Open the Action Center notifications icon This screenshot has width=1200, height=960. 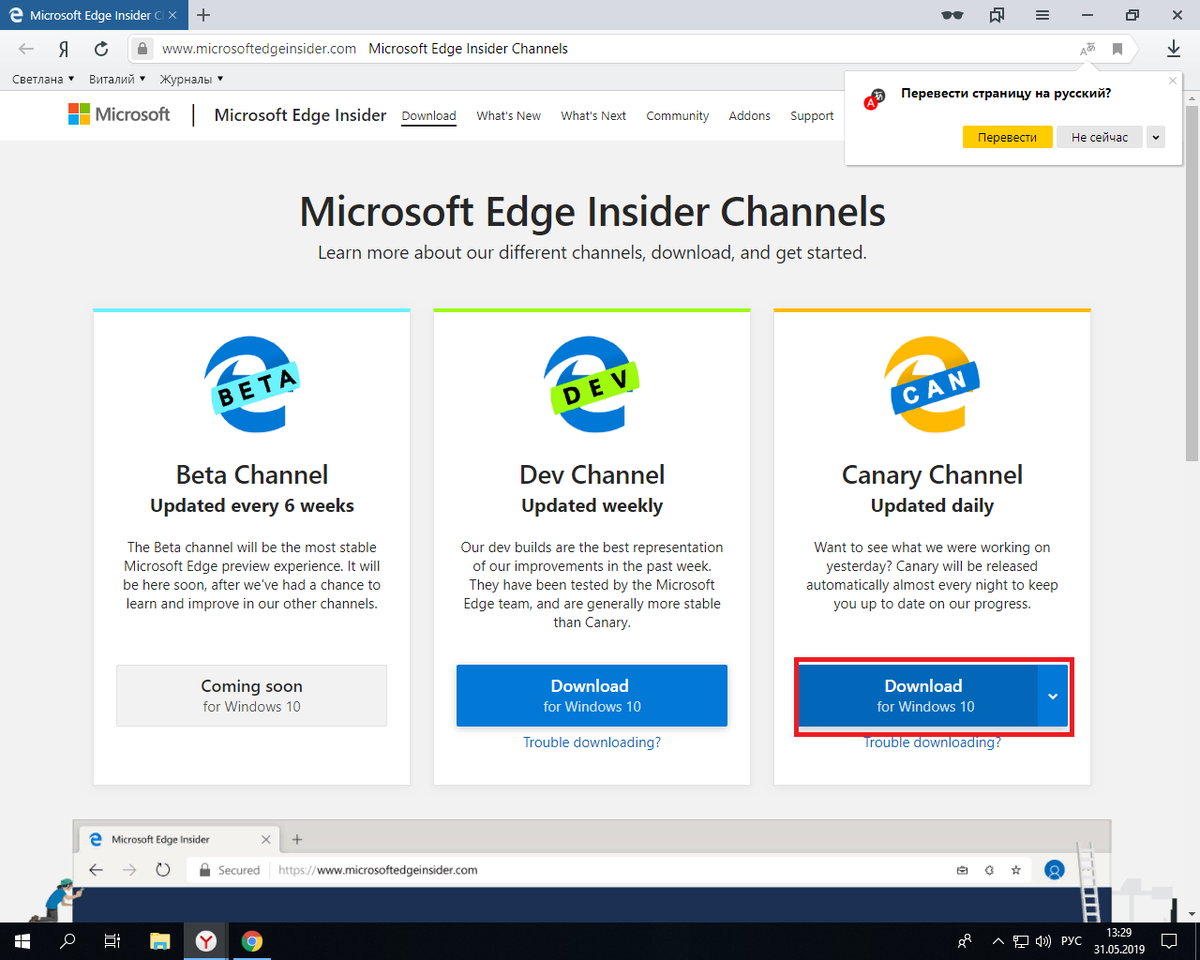[1168, 941]
